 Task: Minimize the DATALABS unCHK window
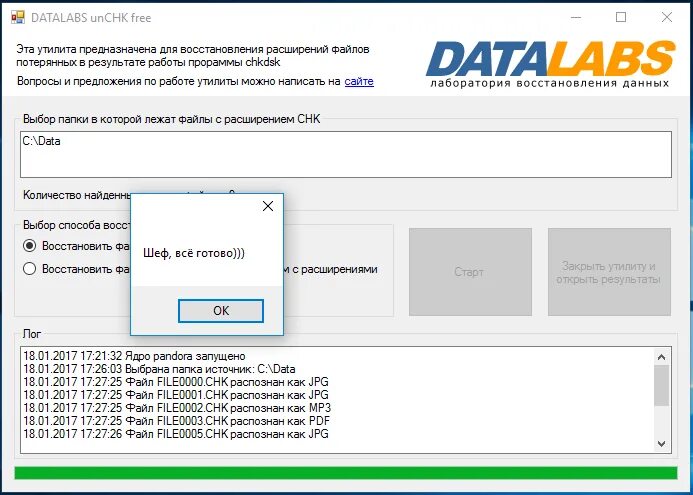coord(576,18)
